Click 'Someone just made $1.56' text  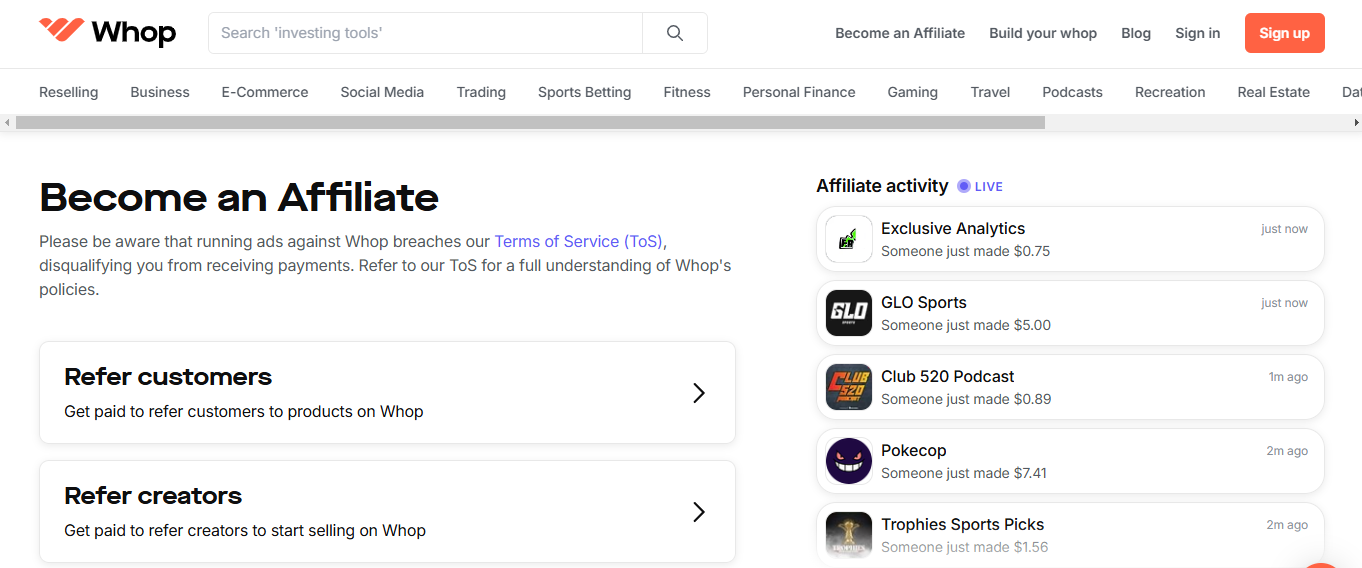tap(964, 547)
